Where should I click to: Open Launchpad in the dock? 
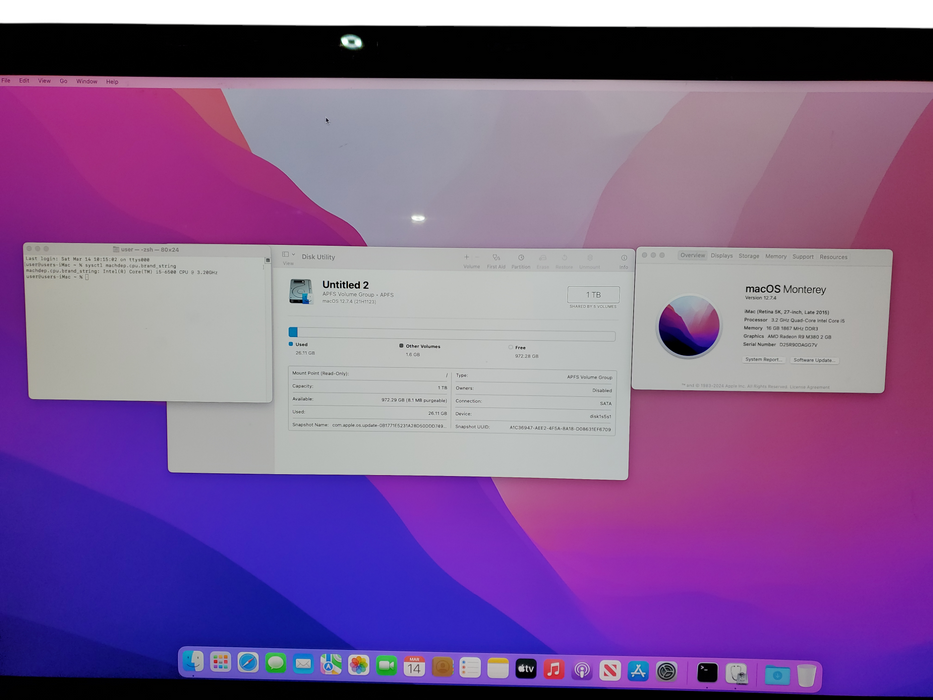220,662
